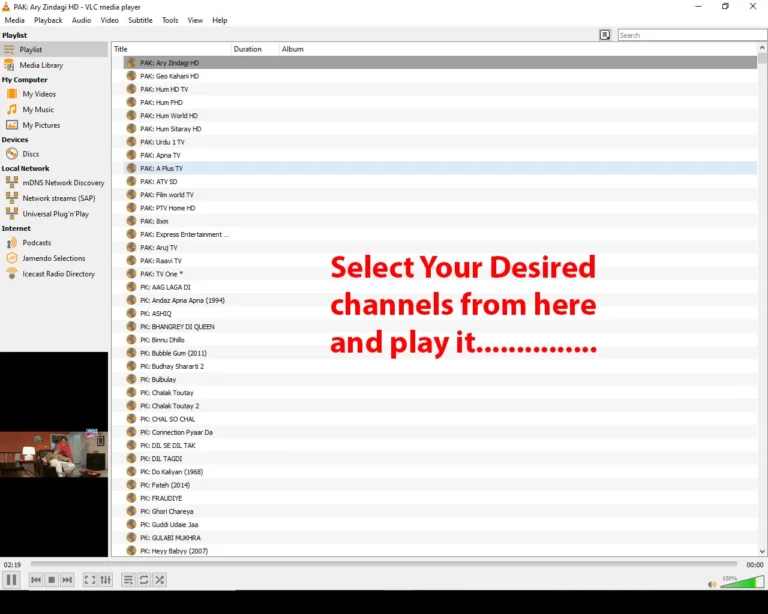Select PAK: Geo Kahani HD channel

coord(169,76)
